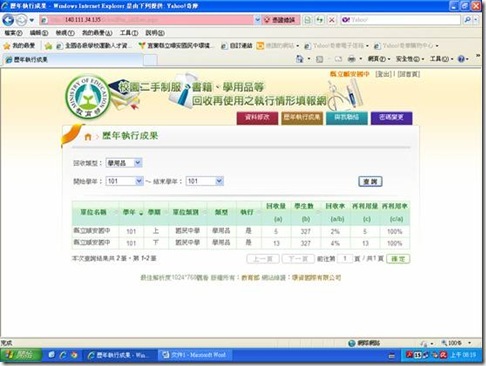Open the Help (說明) menu
The width and height of the screenshot is (486, 366).
click(x=155, y=33)
